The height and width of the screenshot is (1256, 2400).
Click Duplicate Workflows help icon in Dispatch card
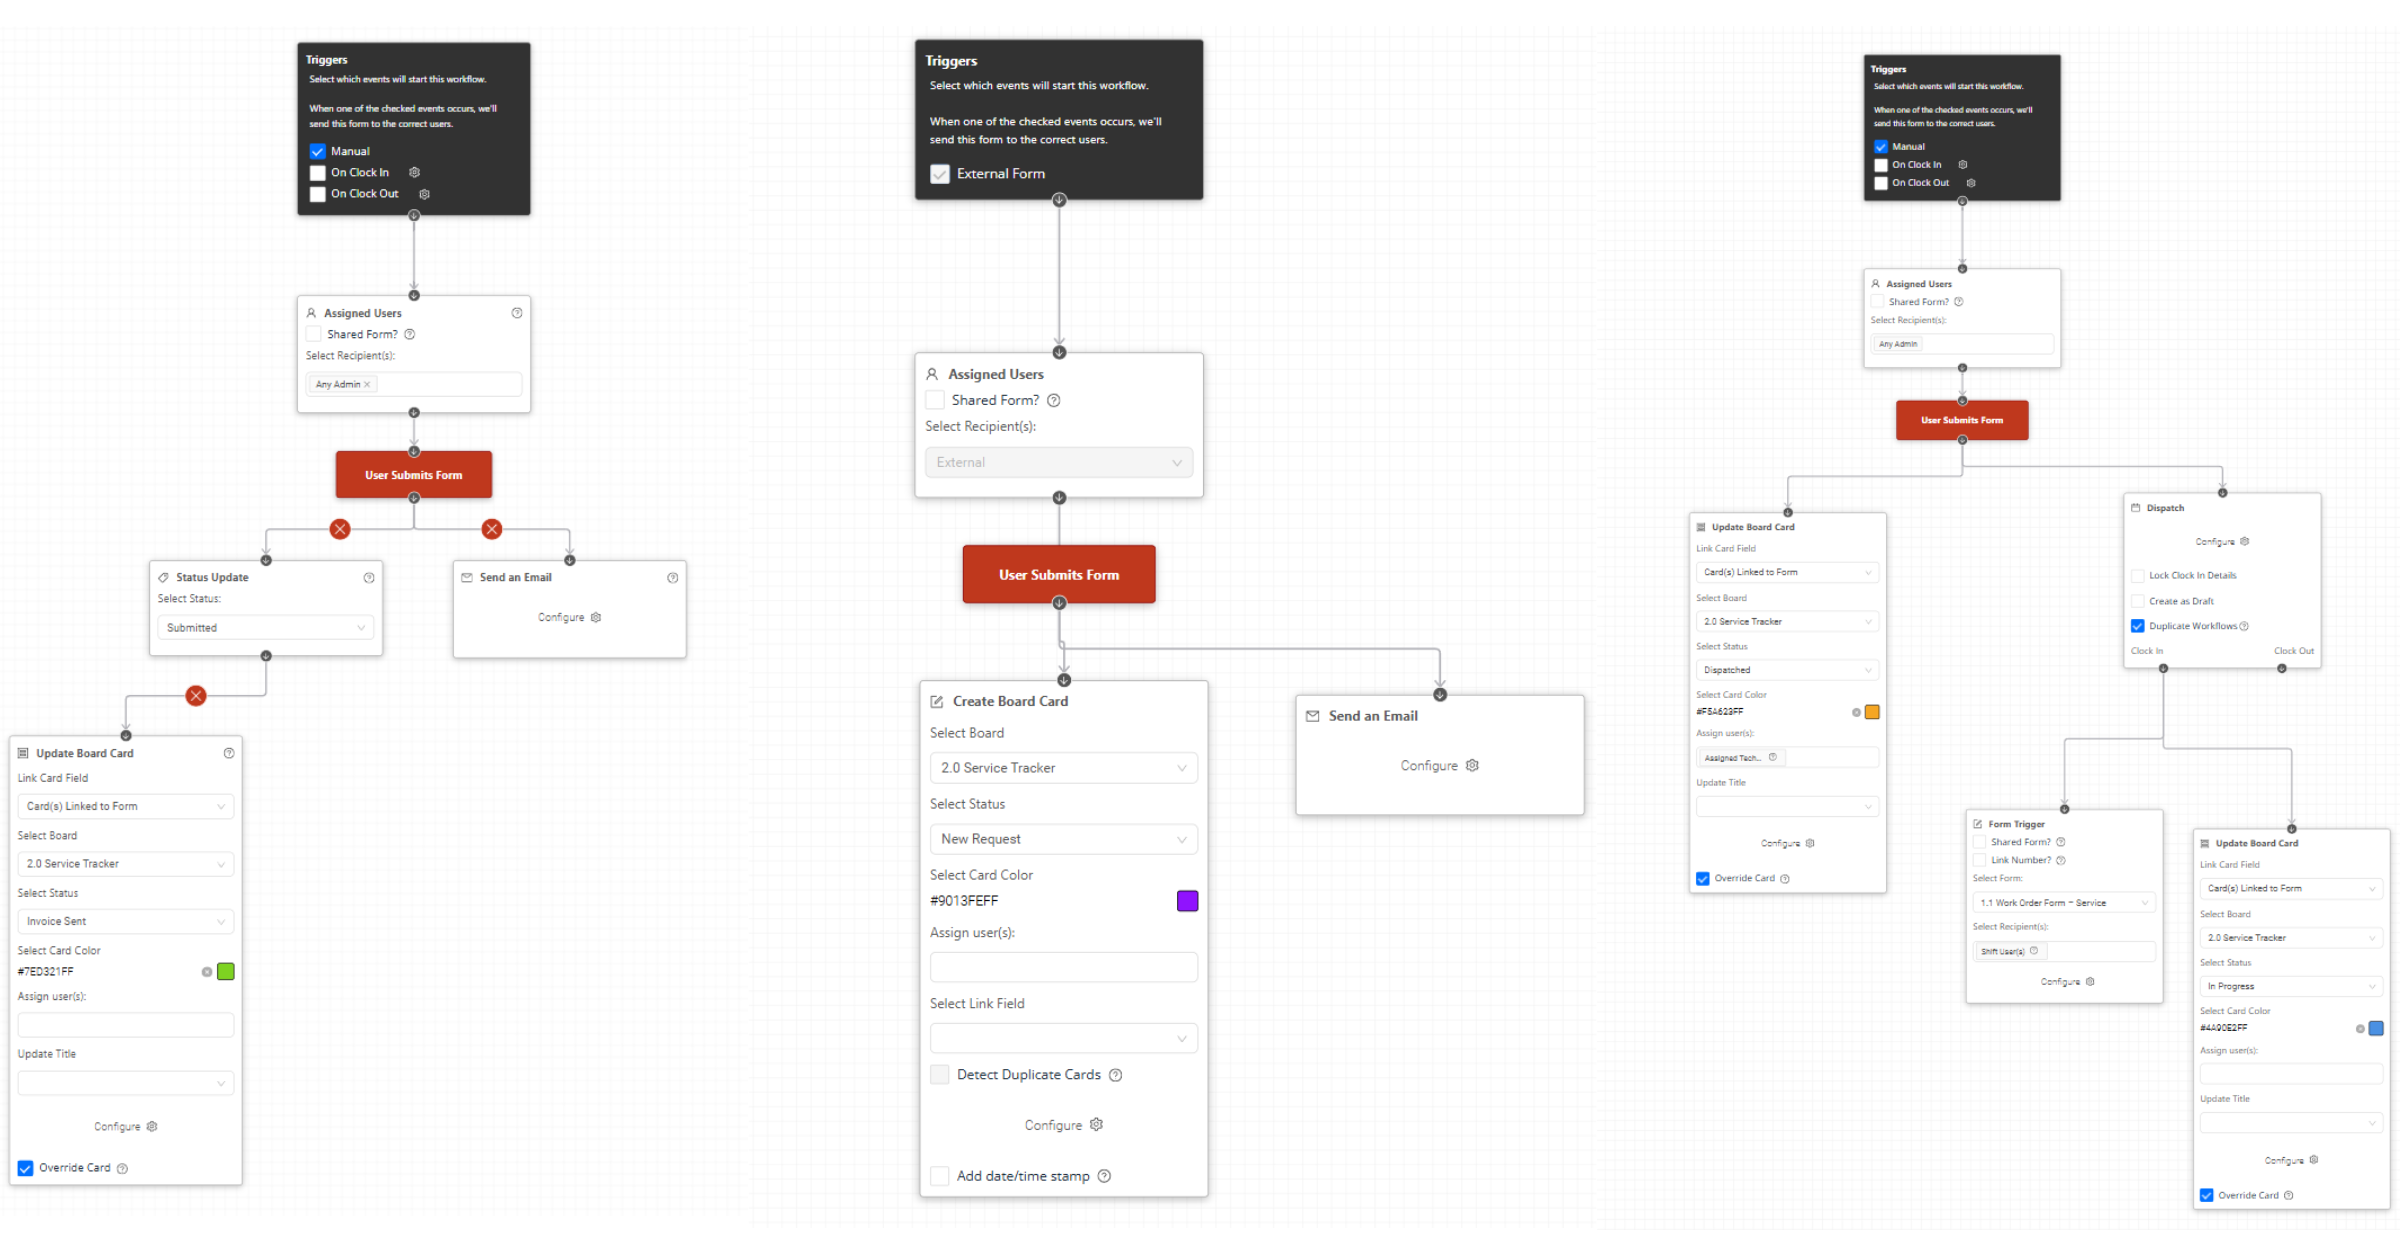2244,626
